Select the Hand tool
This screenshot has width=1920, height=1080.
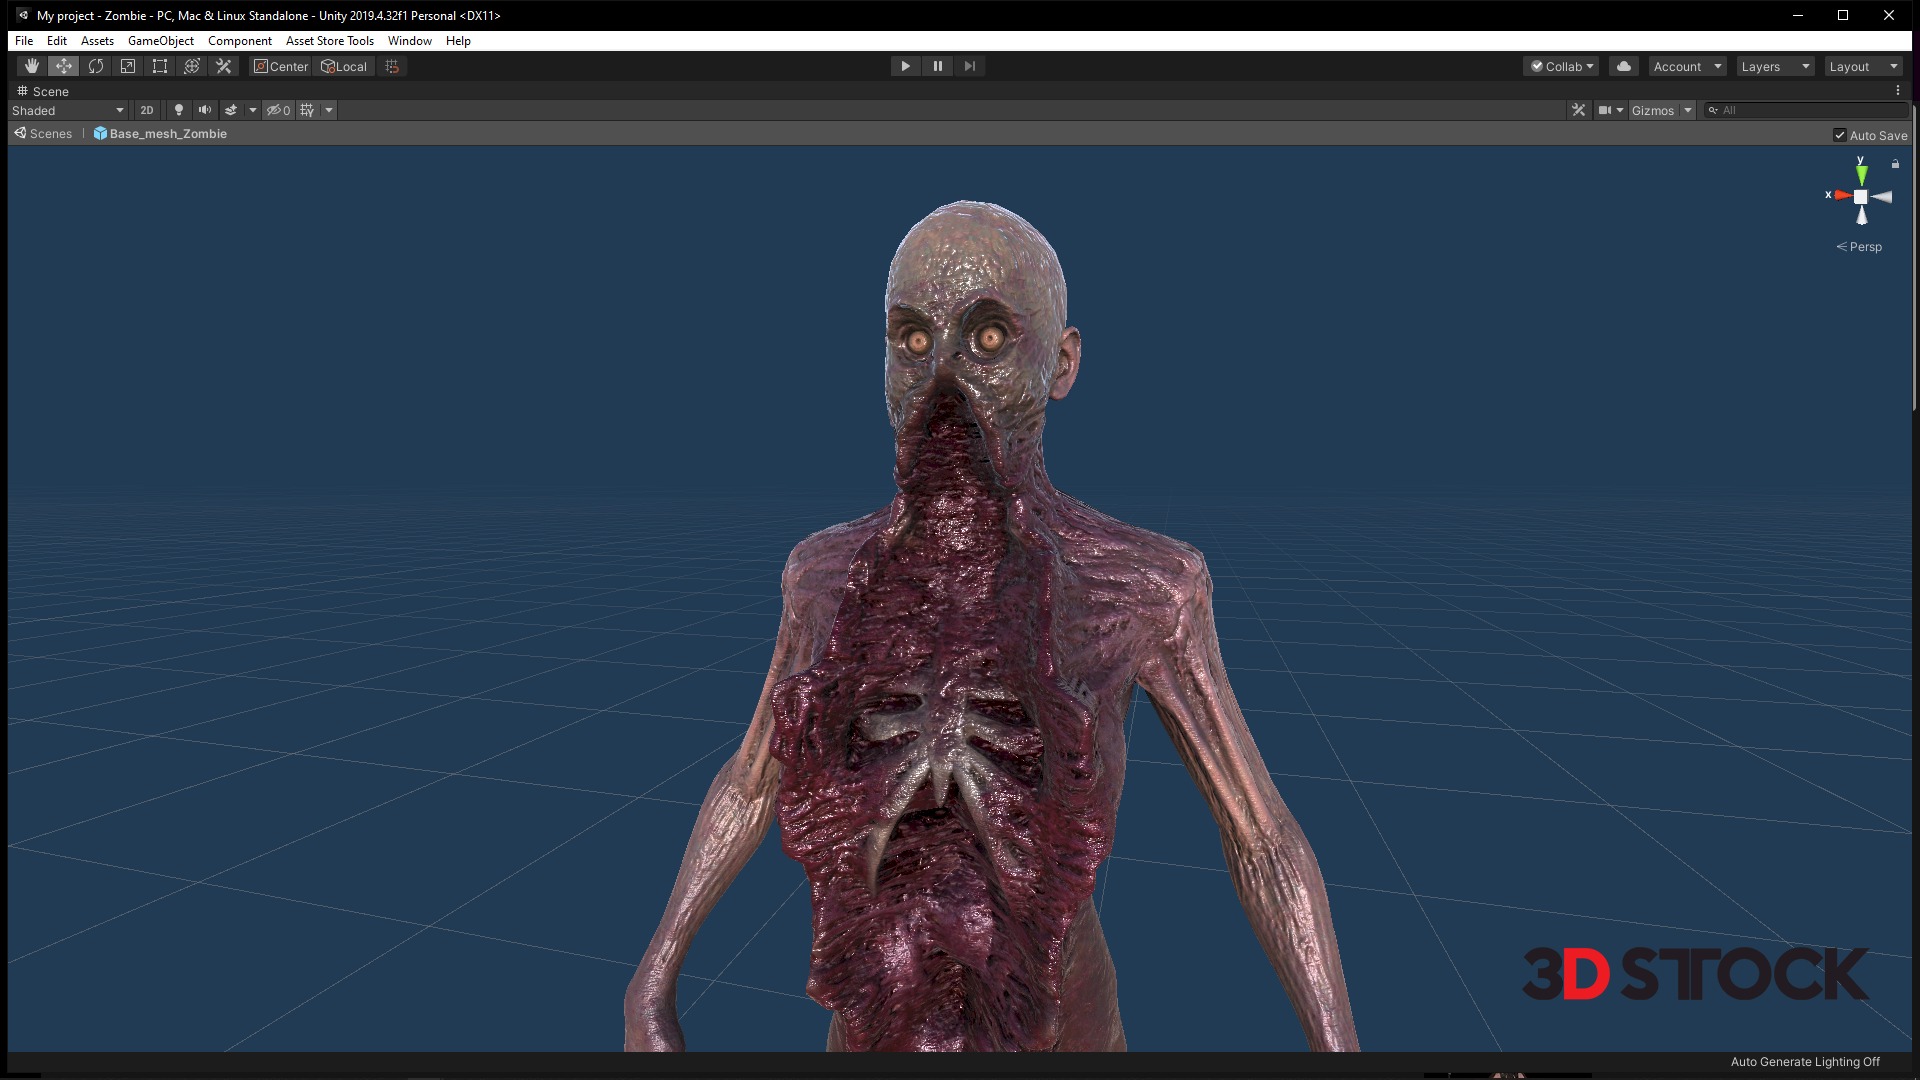32,66
